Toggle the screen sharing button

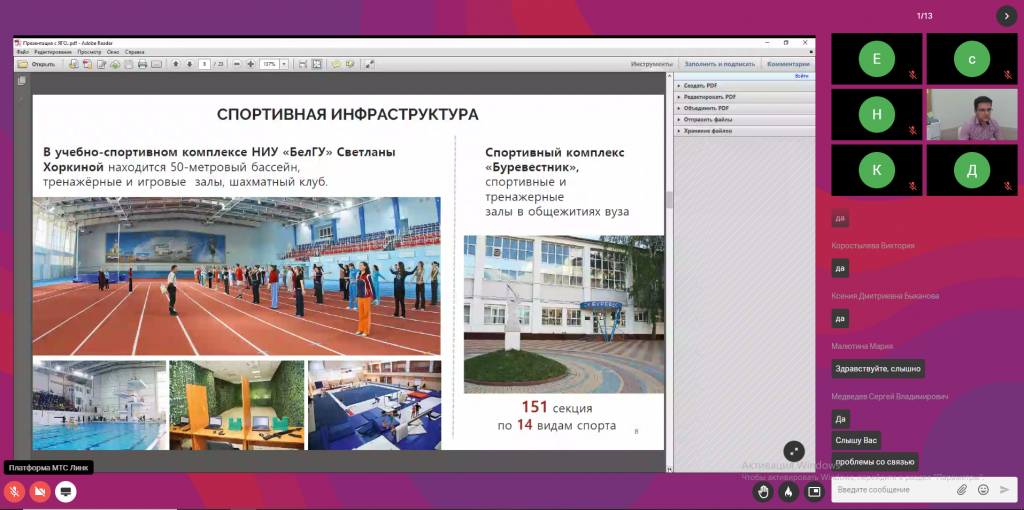coord(65,492)
